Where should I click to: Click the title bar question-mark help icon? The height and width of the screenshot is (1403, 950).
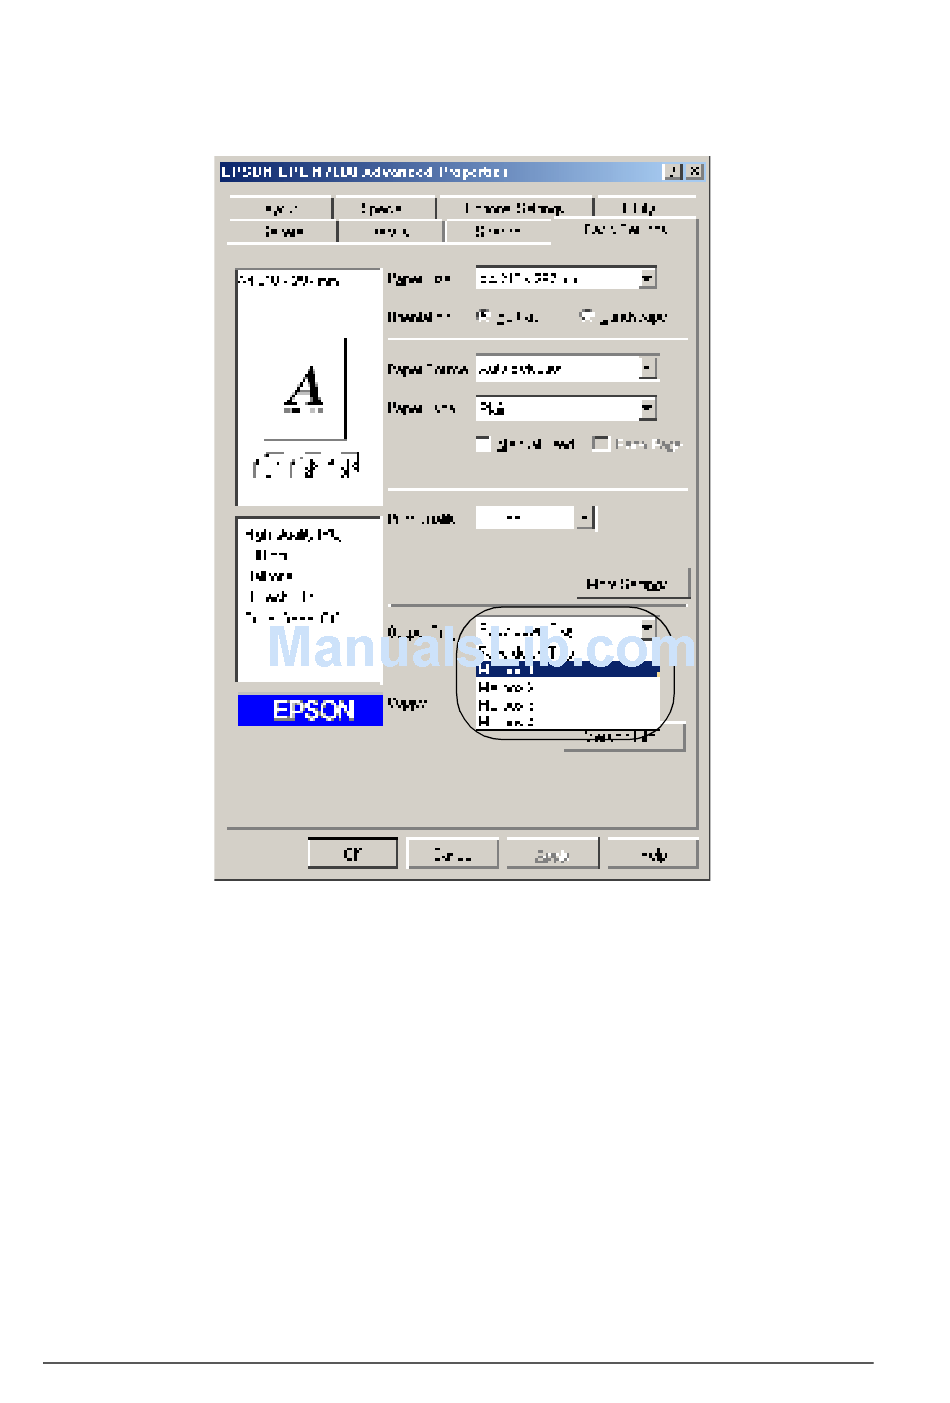pos(673,172)
